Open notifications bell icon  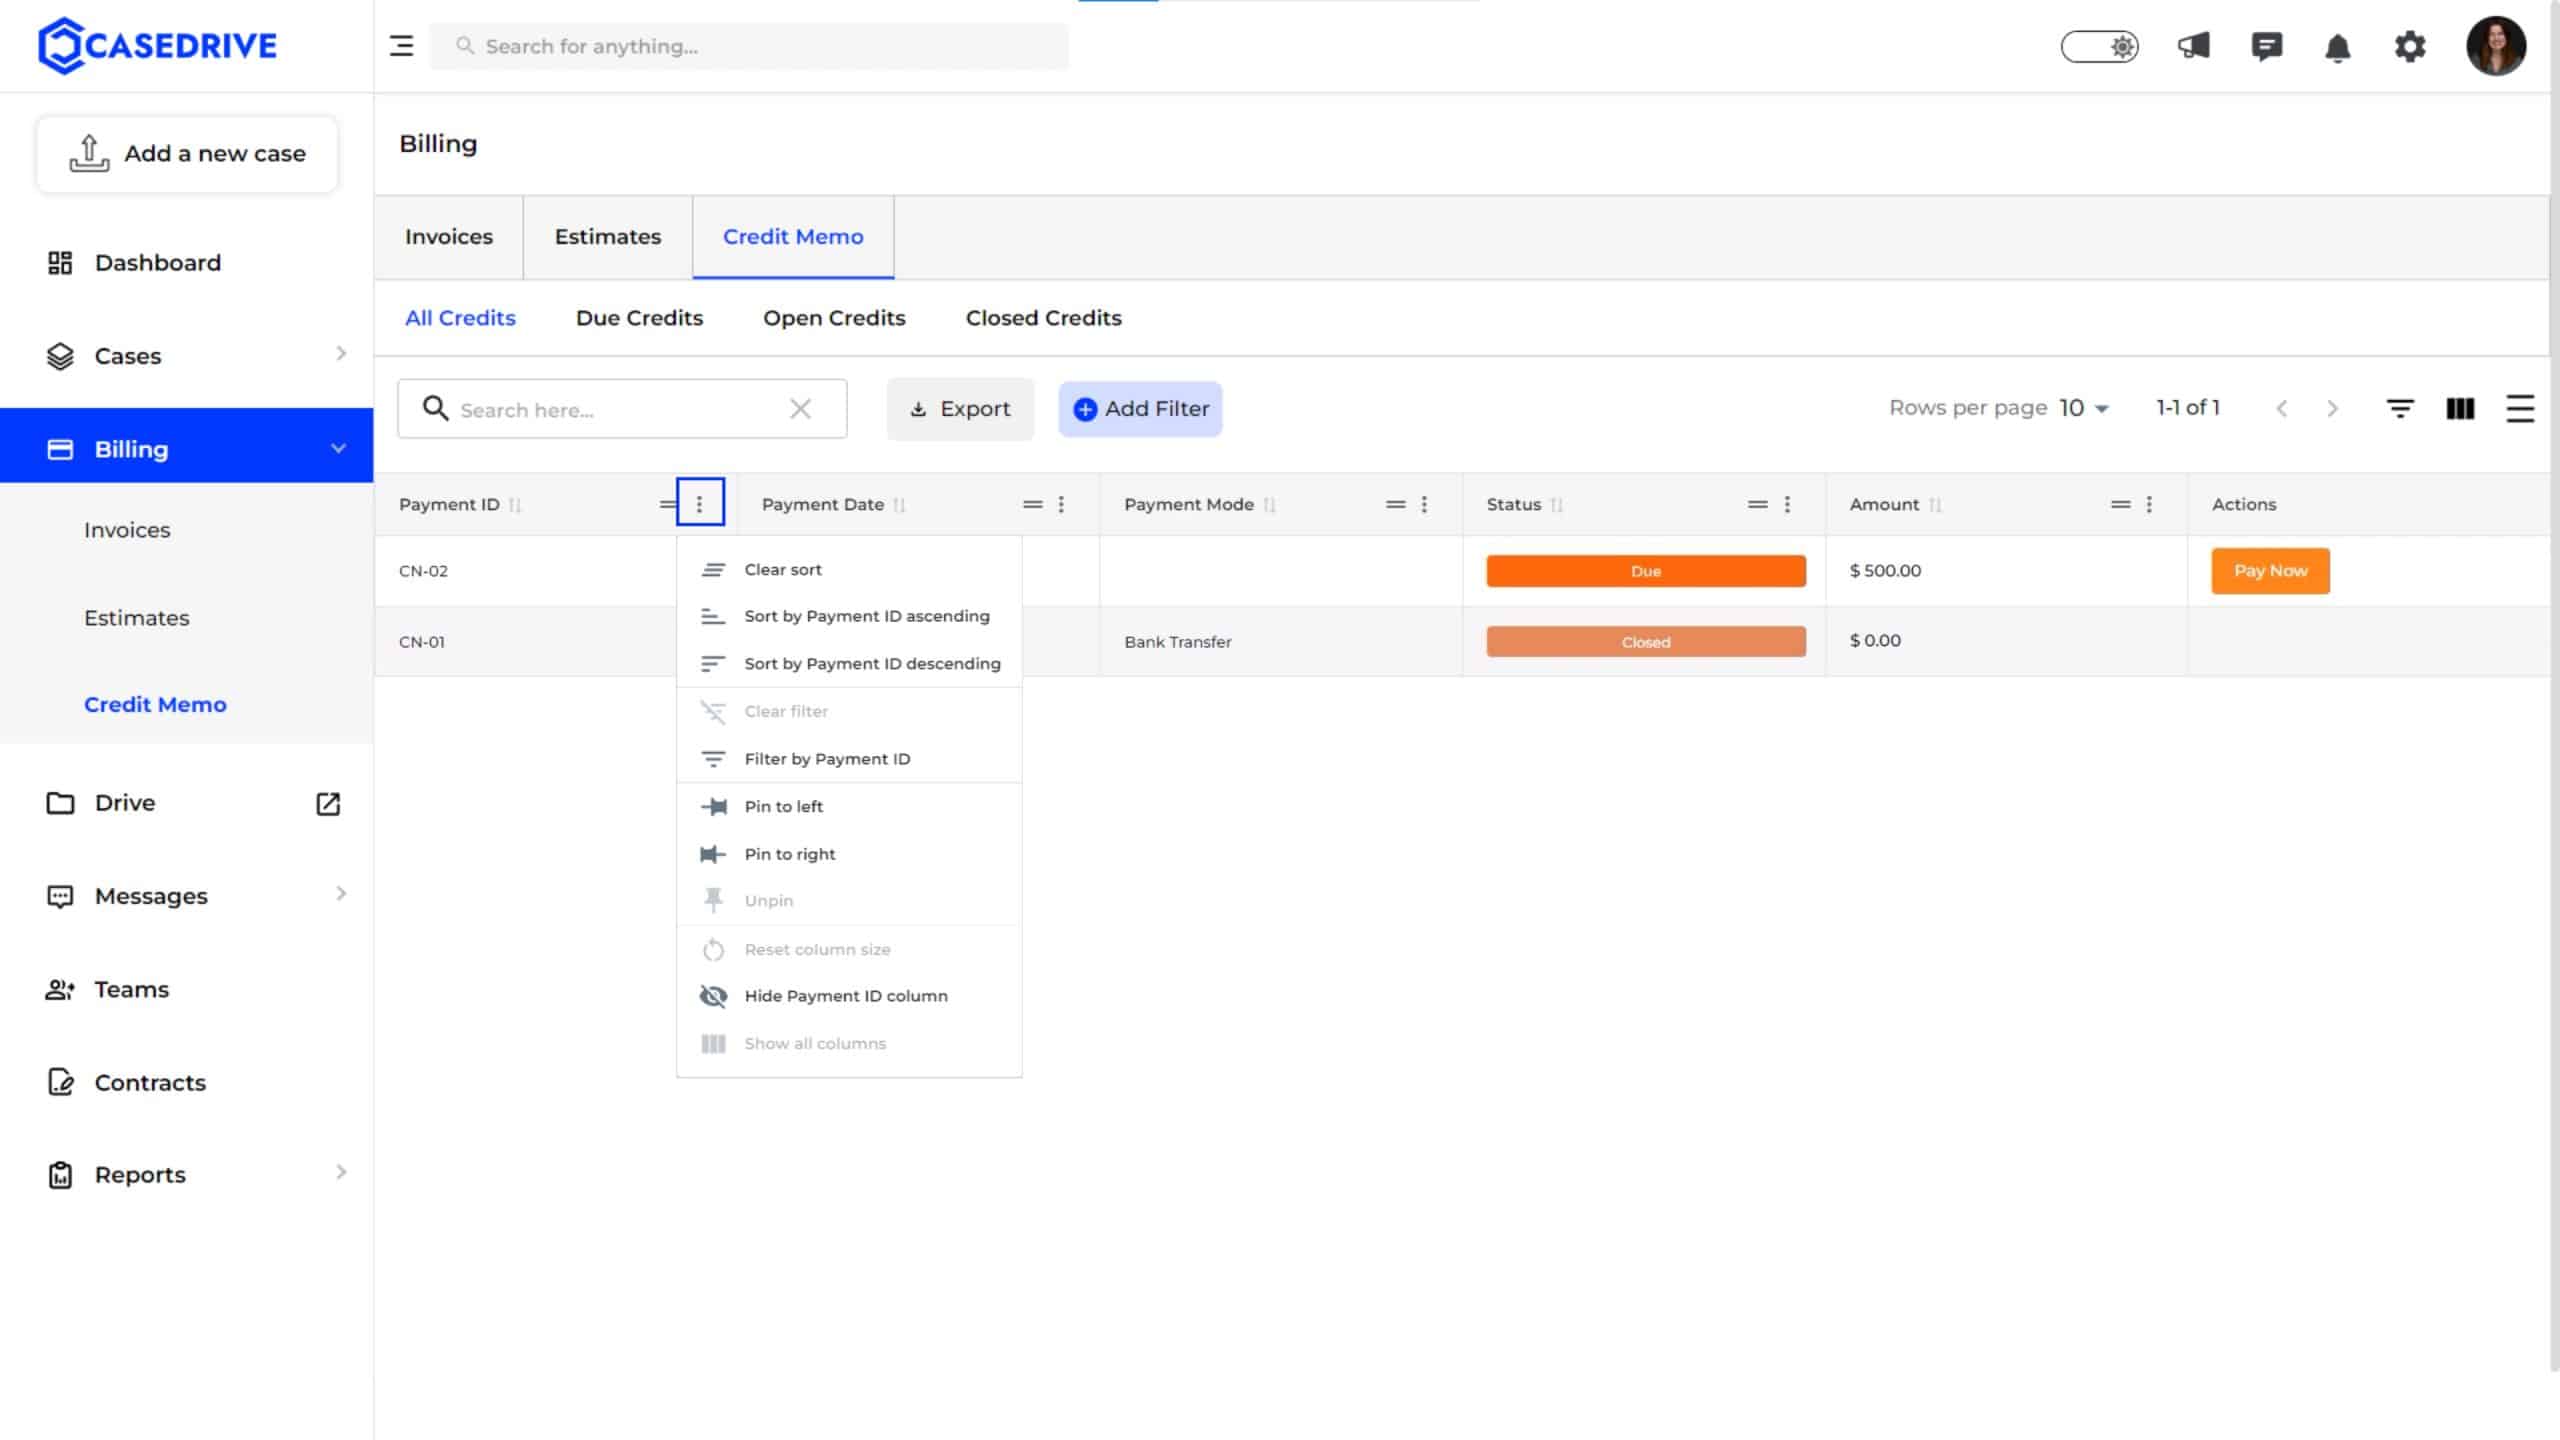click(x=2337, y=47)
